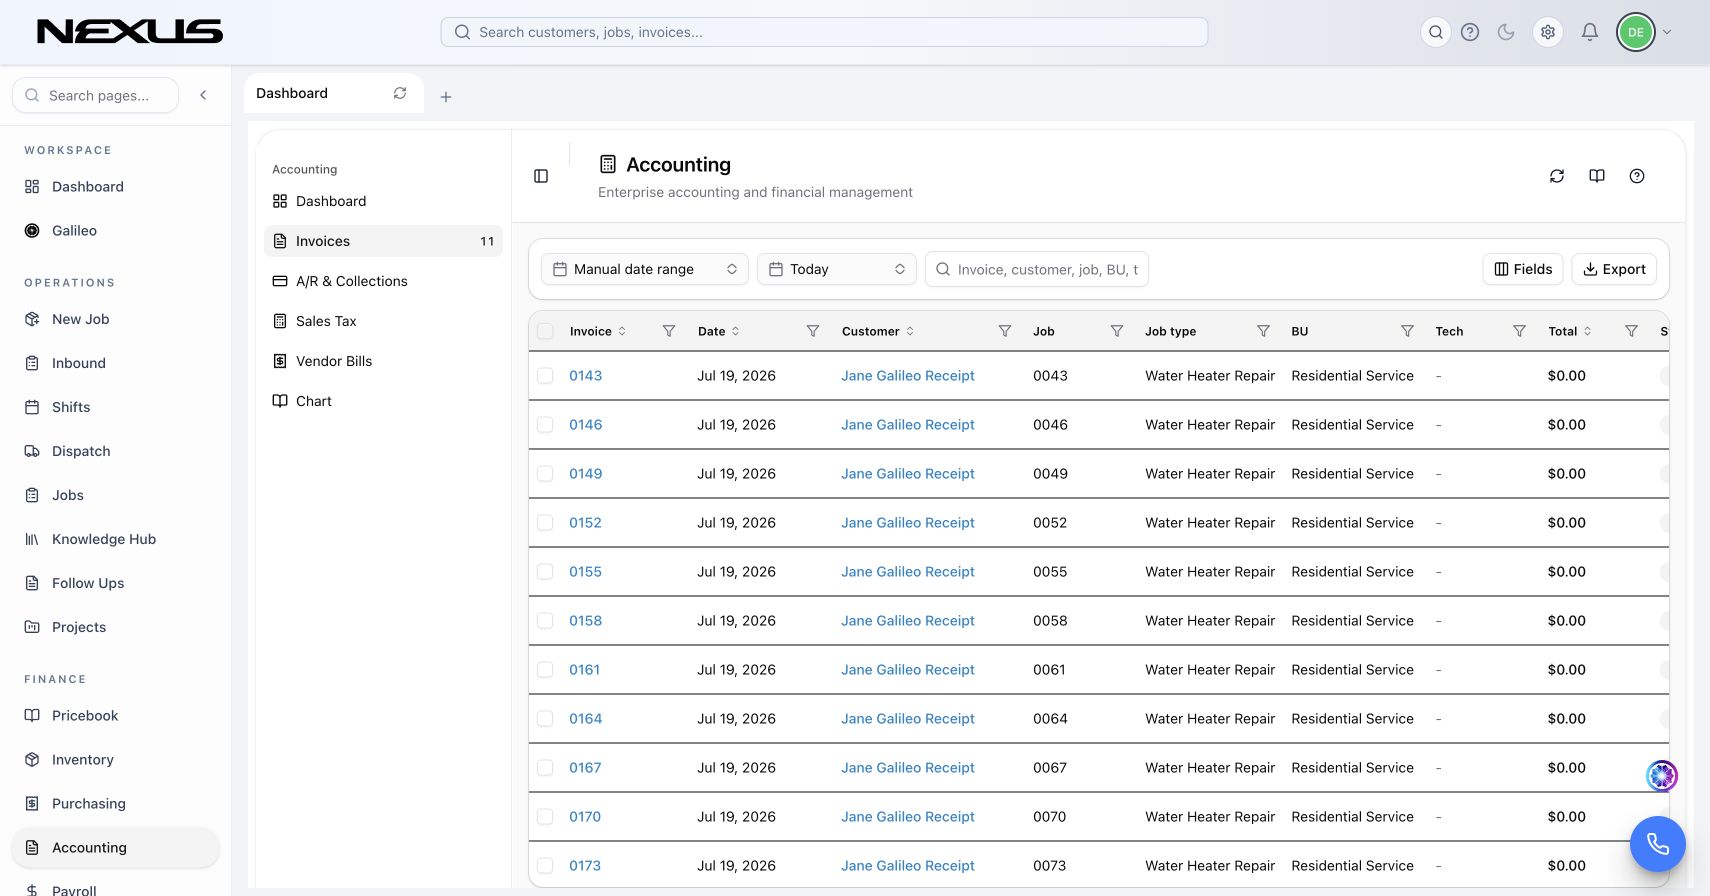
Task: Open Galileo in the Workspace sidebar
Action: (115, 231)
